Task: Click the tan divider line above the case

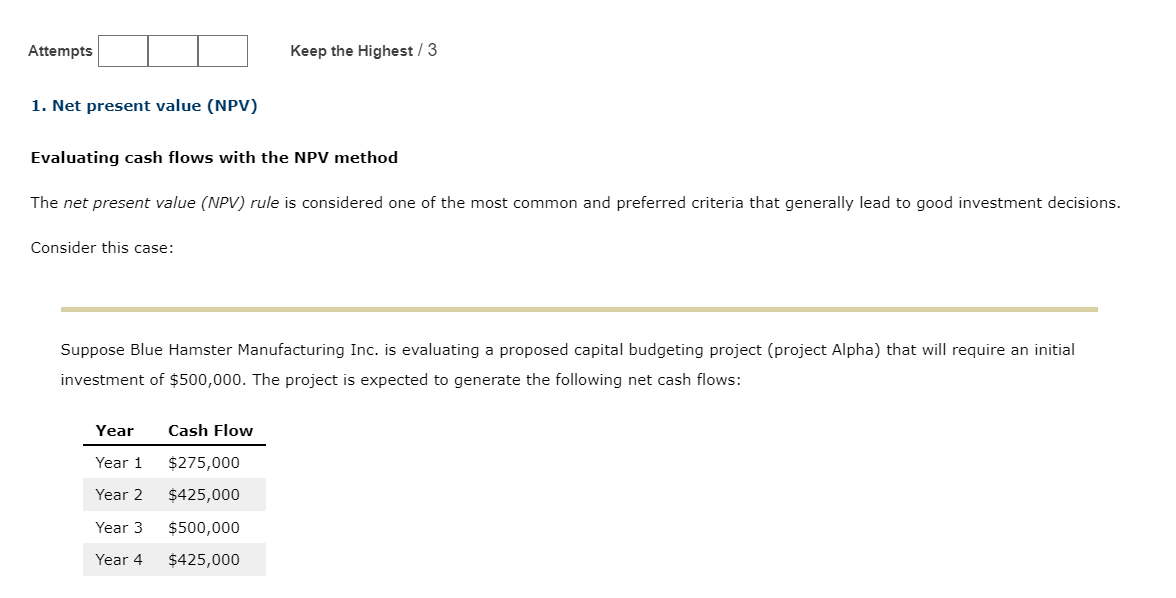Action: point(578,308)
